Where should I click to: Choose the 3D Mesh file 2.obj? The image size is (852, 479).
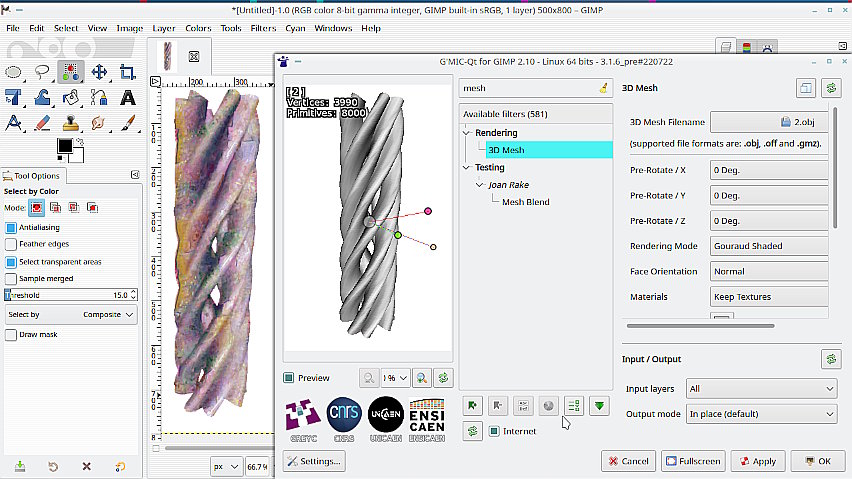769,122
